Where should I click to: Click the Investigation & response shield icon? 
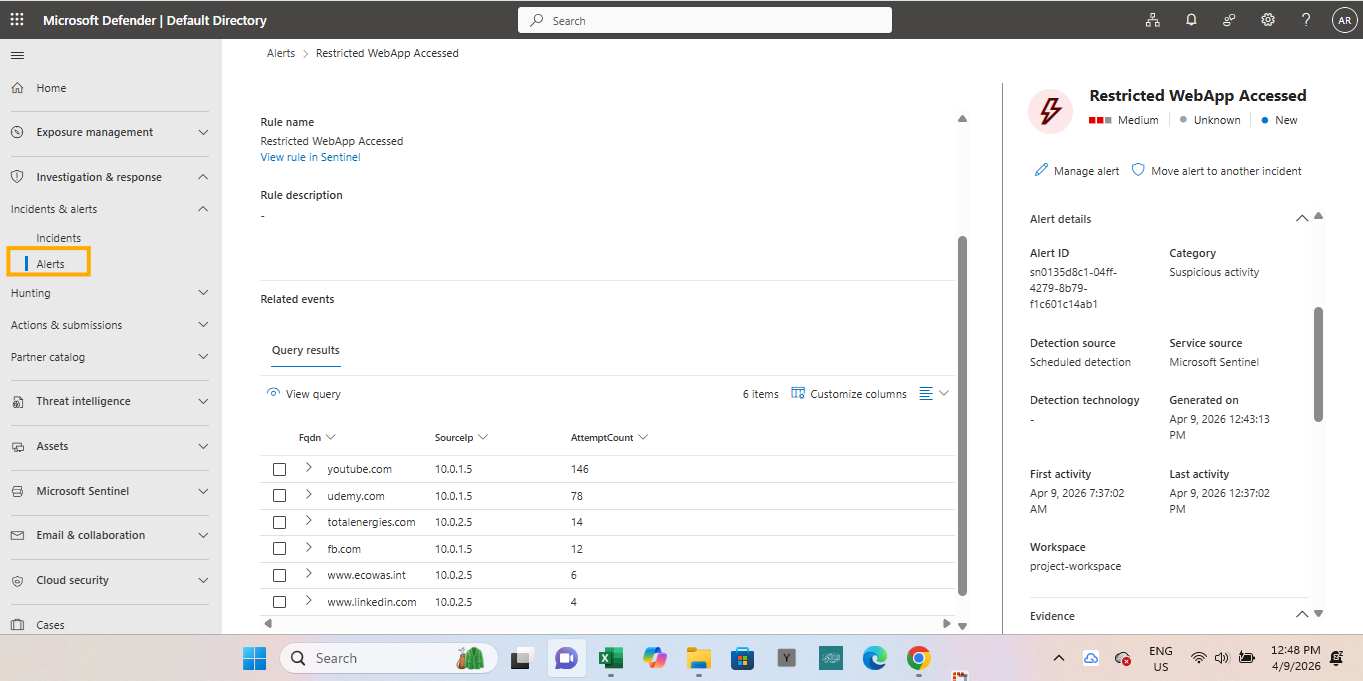click(17, 177)
